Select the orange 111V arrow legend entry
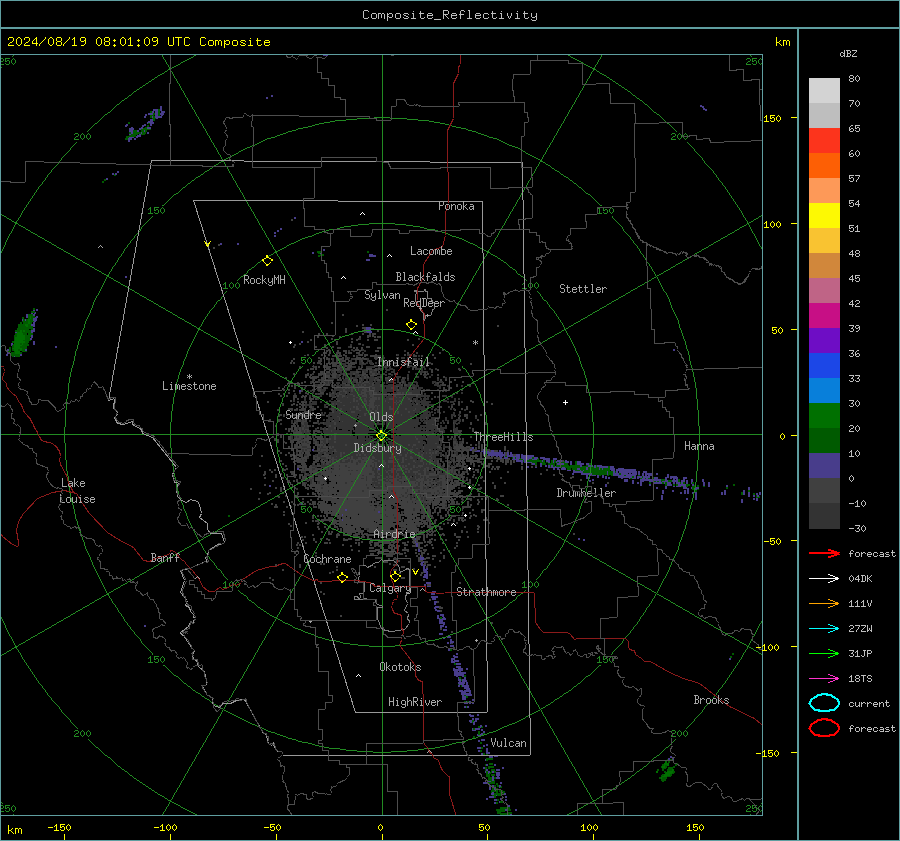Viewport: 900px width, 841px height. [x=824, y=603]
